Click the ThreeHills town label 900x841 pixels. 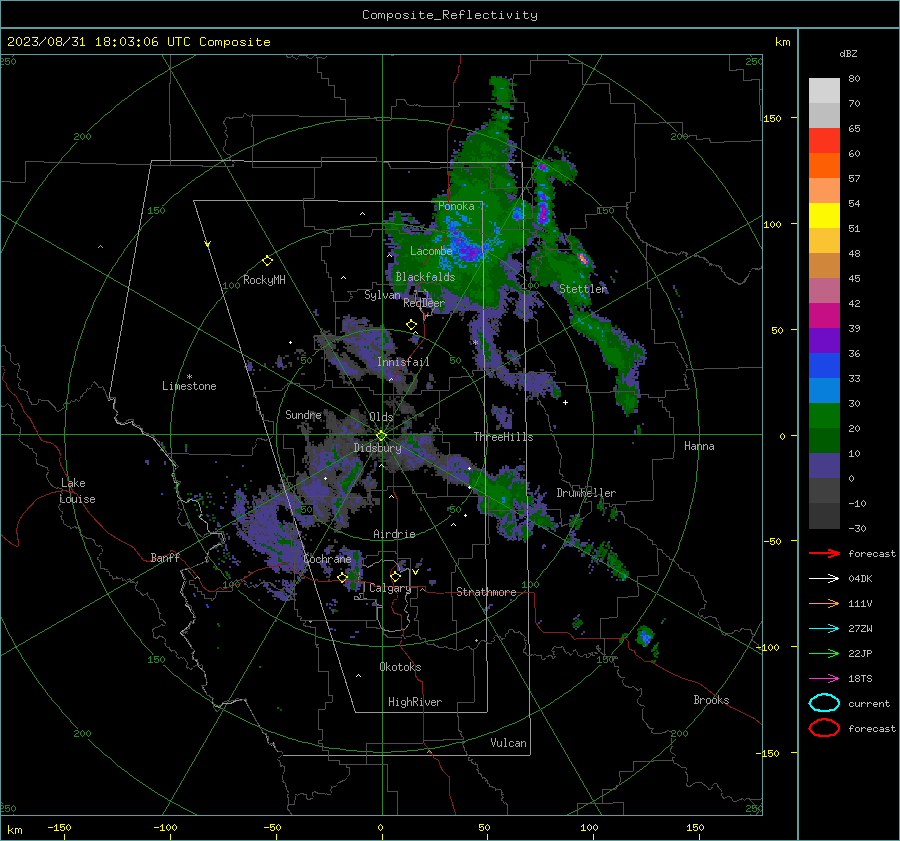point(503,437)
